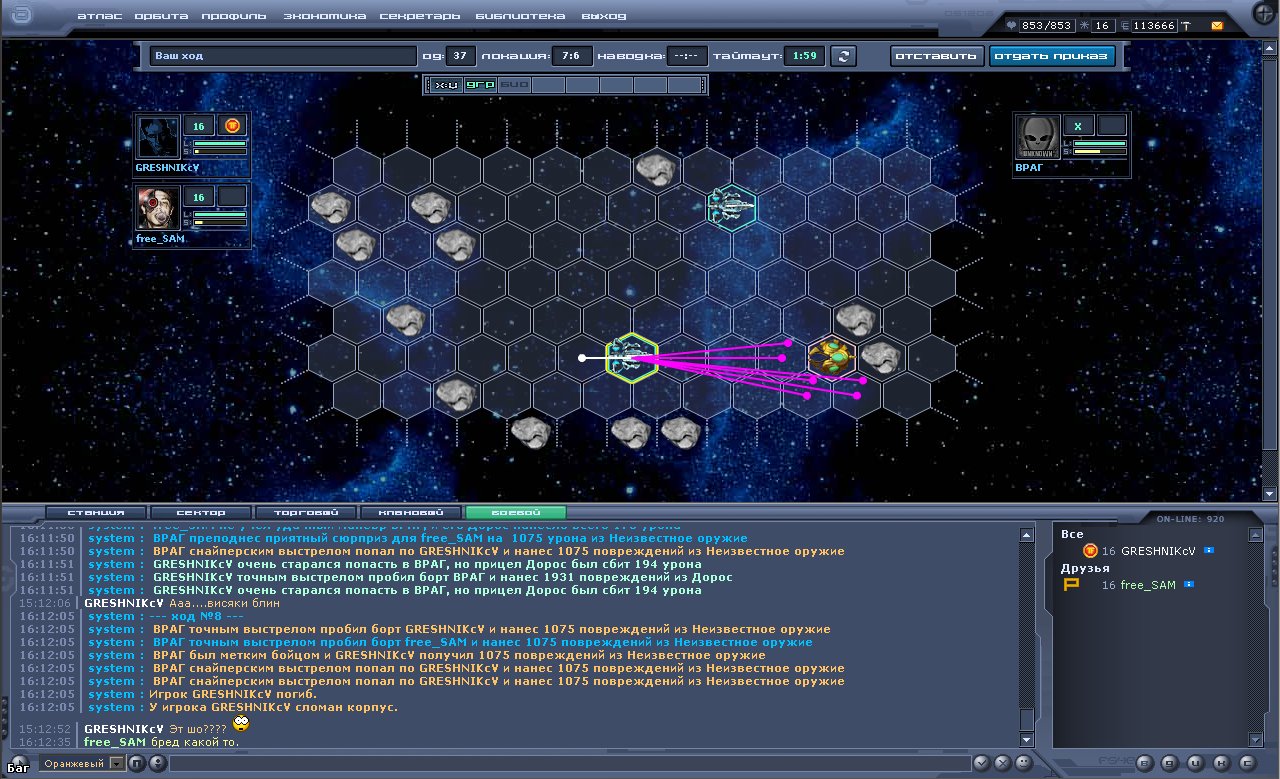The height and width of the screenshot is (779, 1280).
Task: Toggle the 'gro' grid display button
Action: (480, 86)
